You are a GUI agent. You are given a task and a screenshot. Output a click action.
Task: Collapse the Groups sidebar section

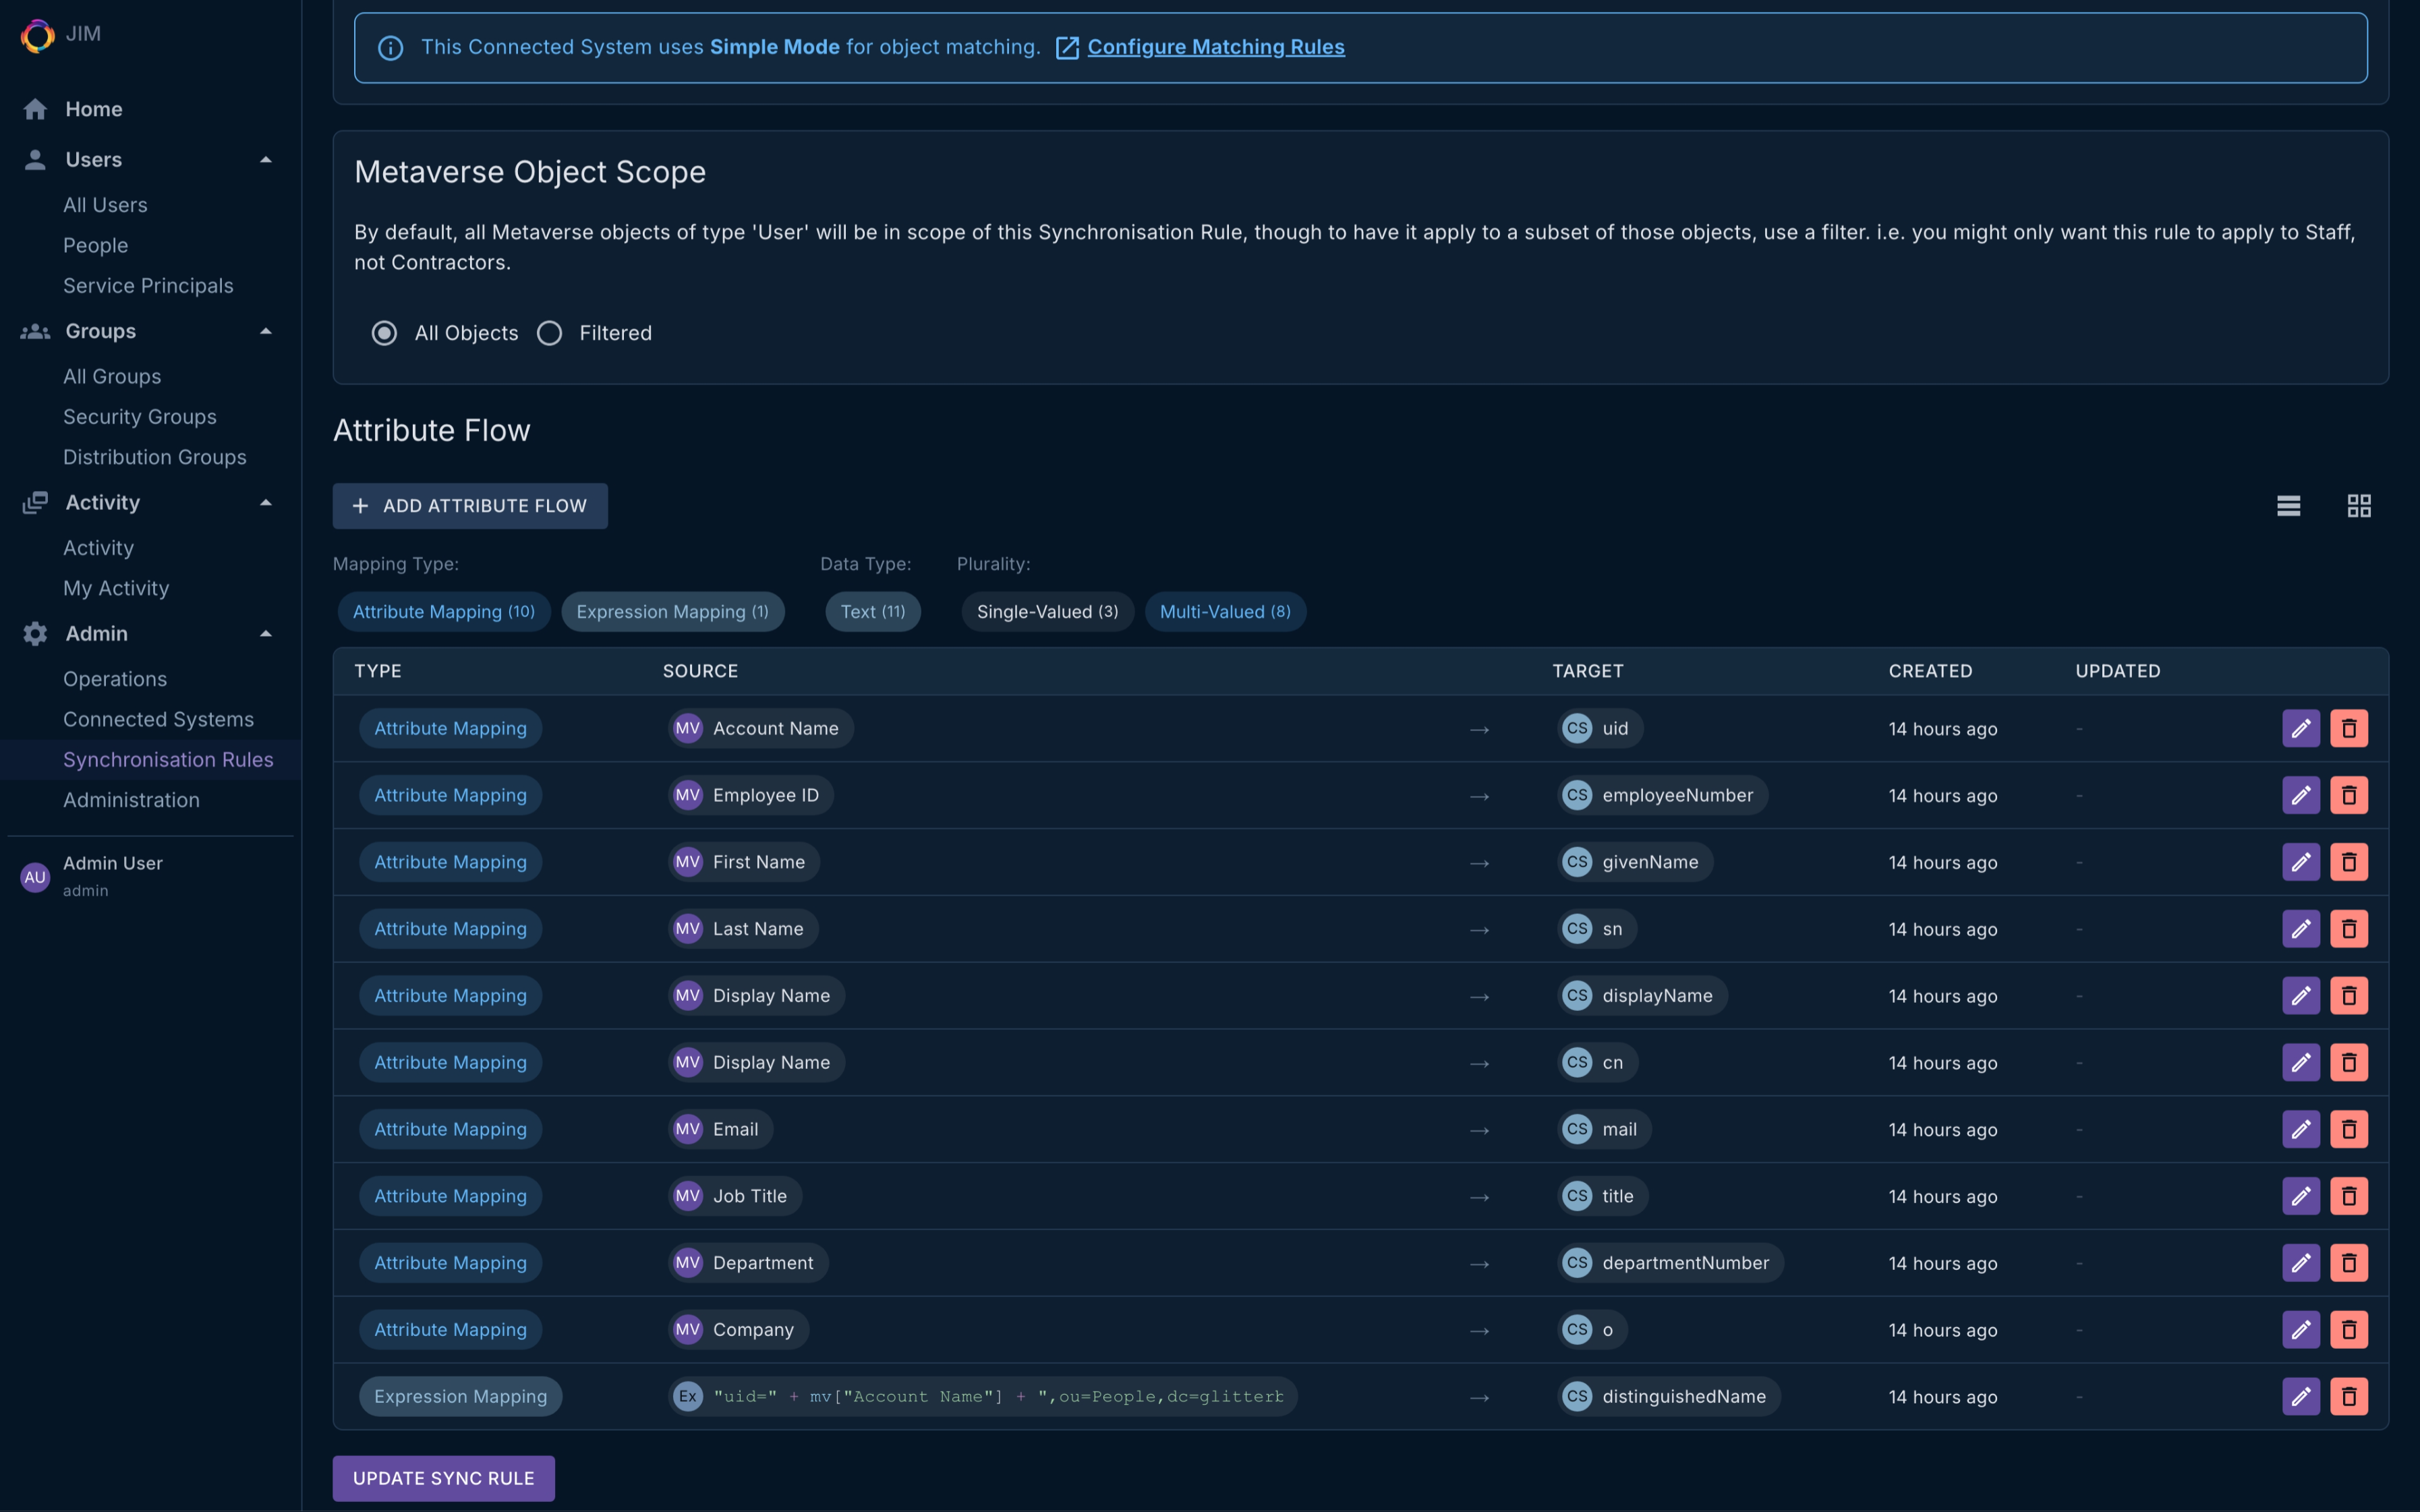(265, 331)
